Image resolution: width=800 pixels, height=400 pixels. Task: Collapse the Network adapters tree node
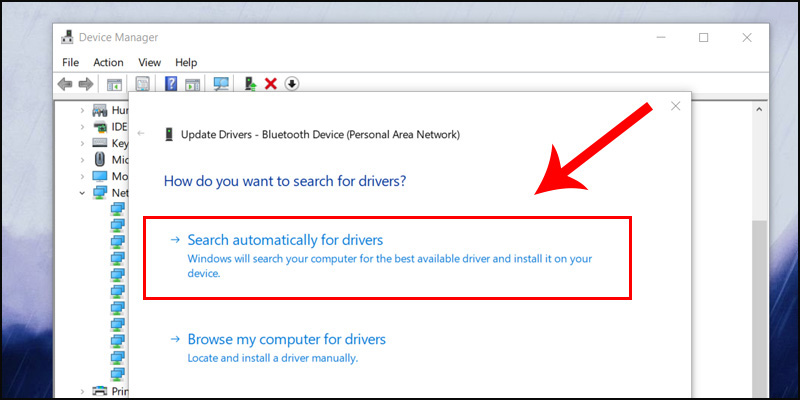82,193
